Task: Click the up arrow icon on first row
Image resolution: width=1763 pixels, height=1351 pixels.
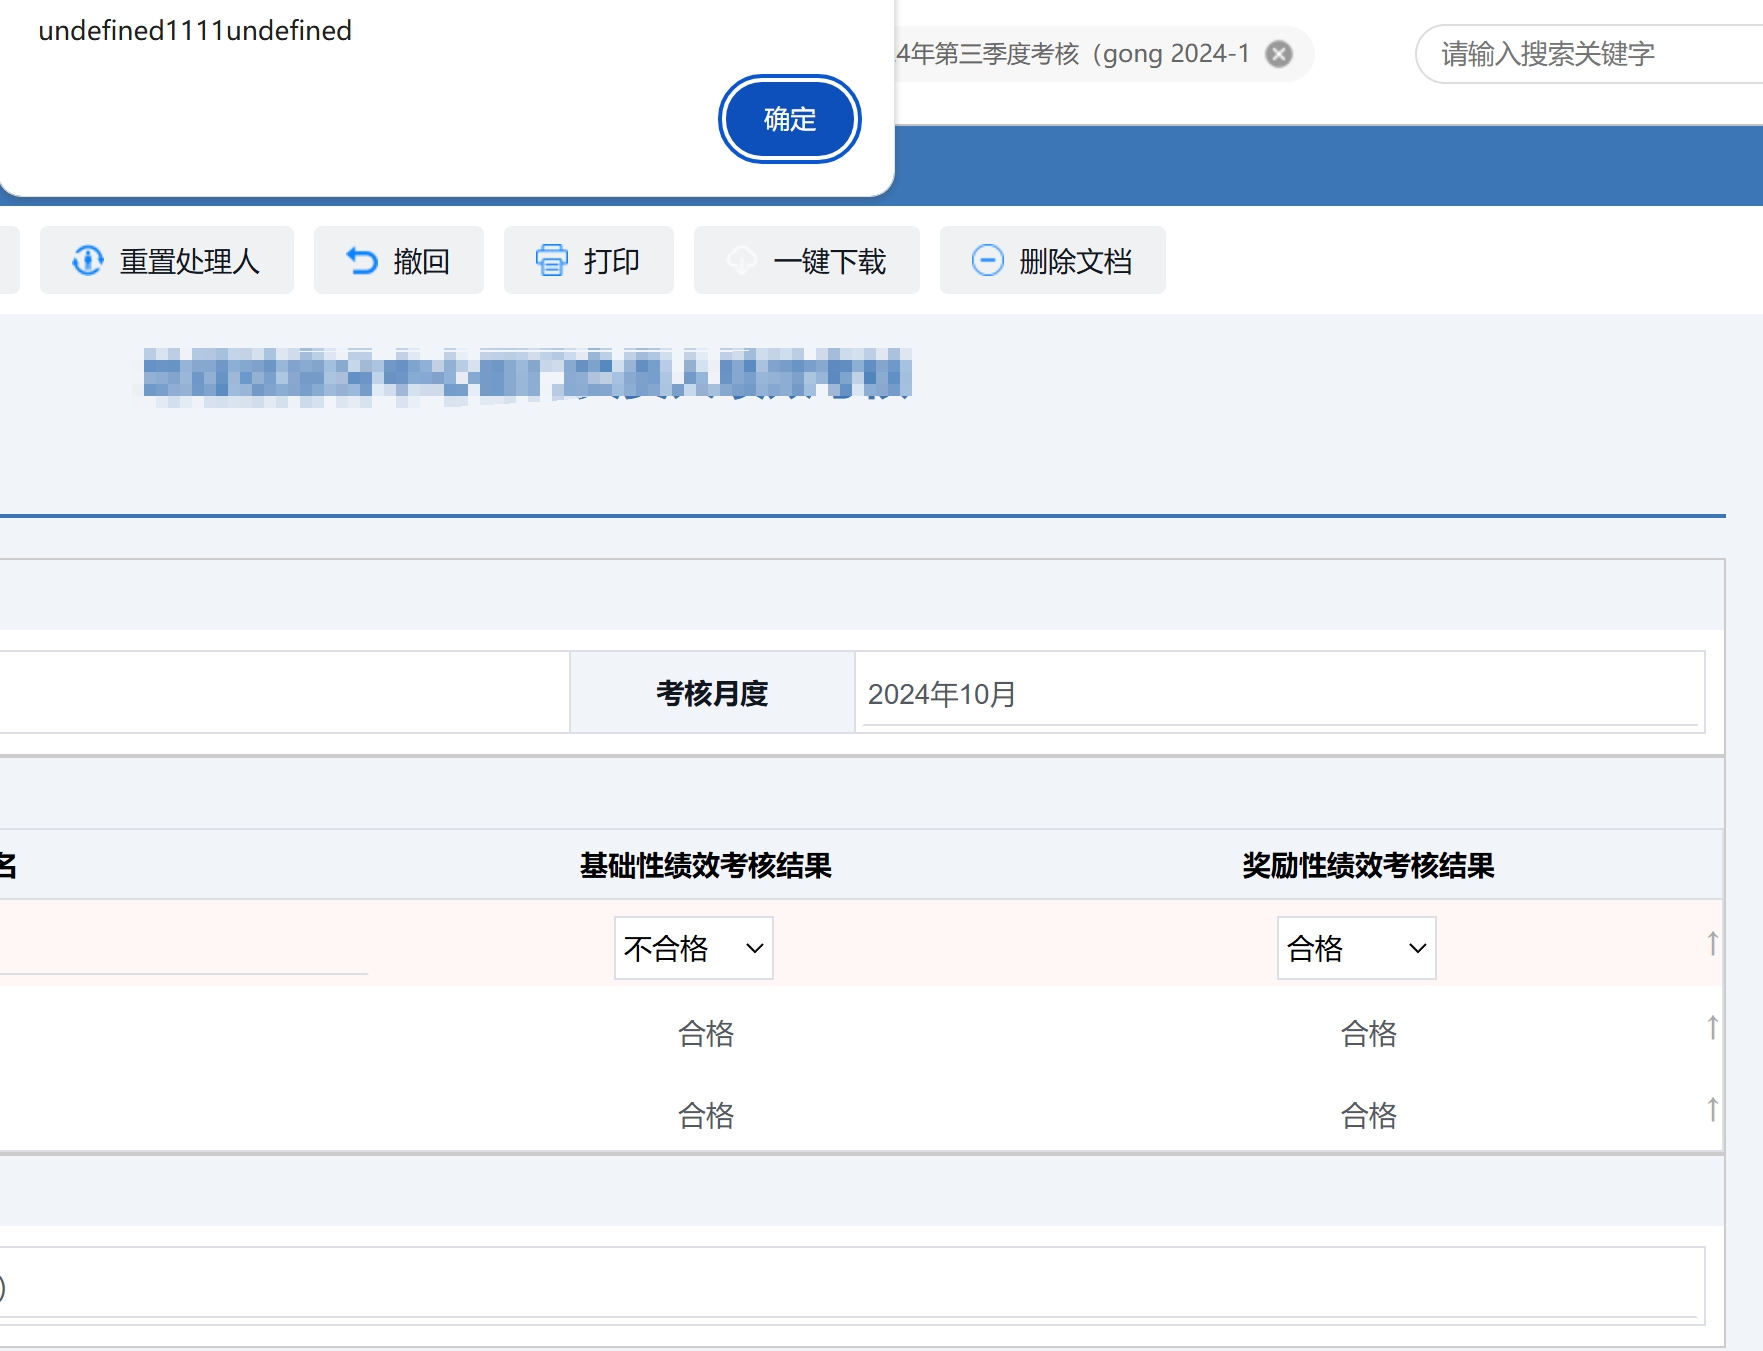Action: (x=1712, y=943)
